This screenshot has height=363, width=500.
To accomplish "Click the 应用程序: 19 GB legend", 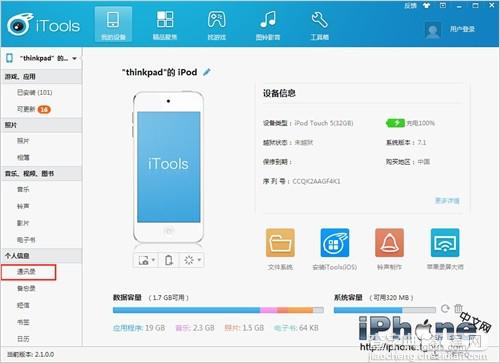I will tap(139, 328).
